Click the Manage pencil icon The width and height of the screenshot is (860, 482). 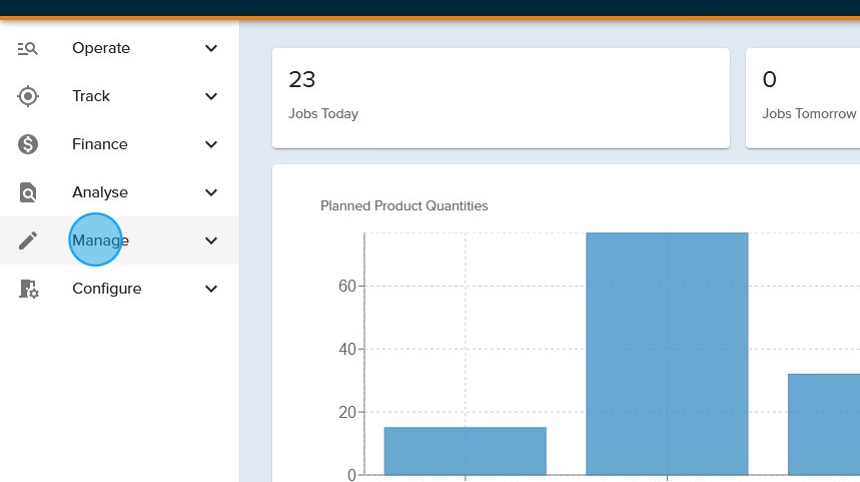coord(28,240)
